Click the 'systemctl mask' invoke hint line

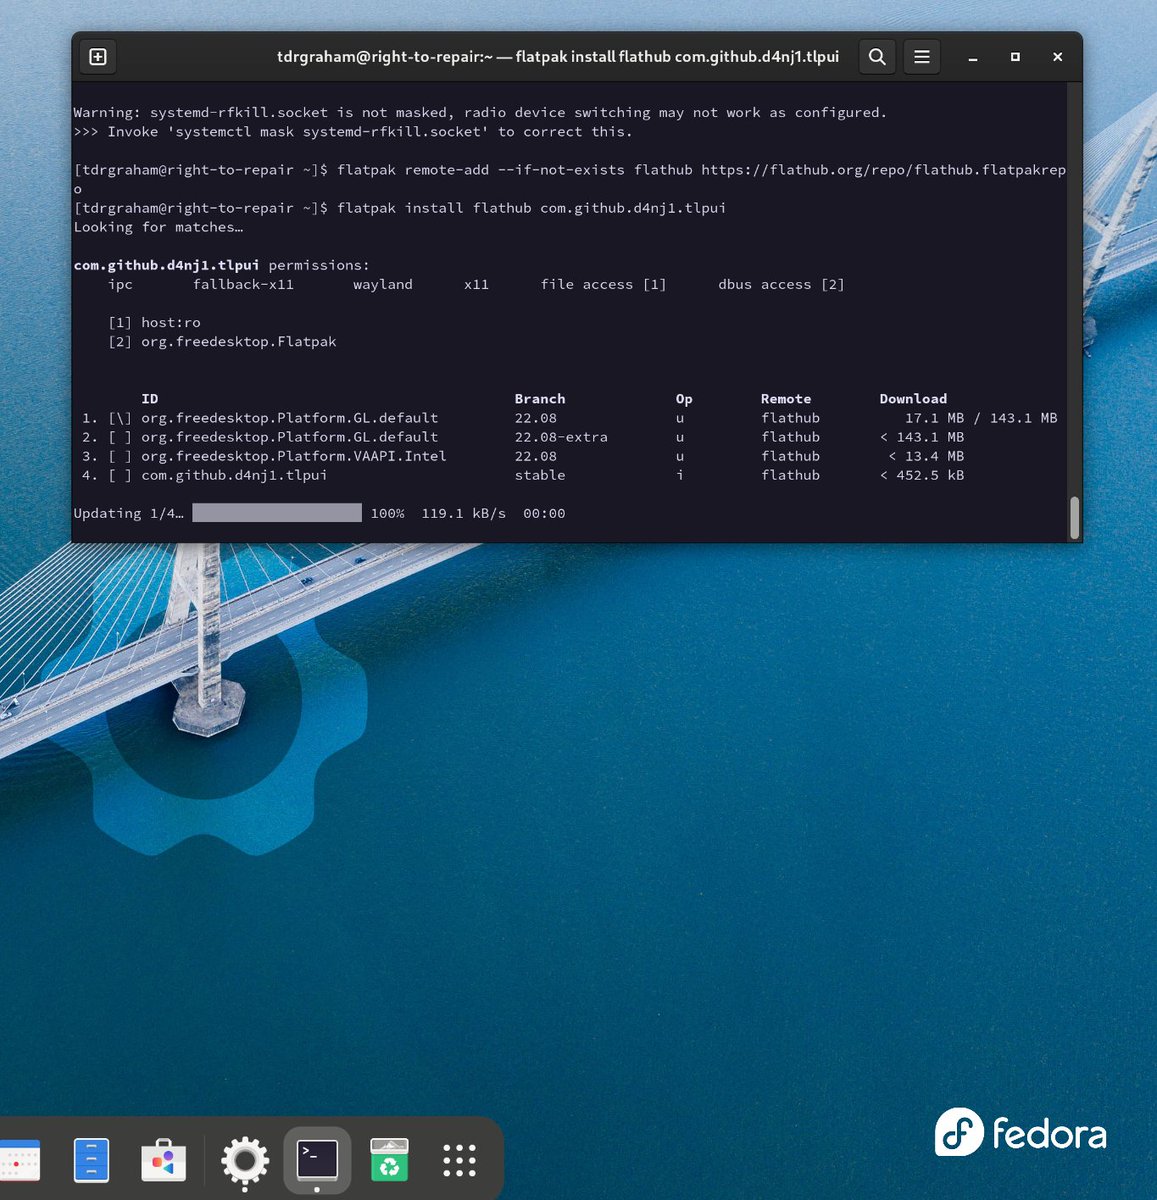point(353,132)
